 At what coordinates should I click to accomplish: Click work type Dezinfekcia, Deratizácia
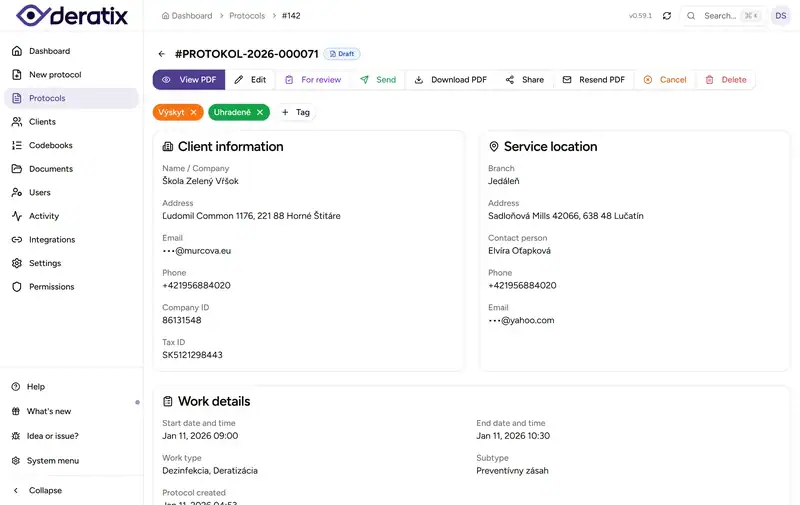pyautogui.click(x=210, y=471)
